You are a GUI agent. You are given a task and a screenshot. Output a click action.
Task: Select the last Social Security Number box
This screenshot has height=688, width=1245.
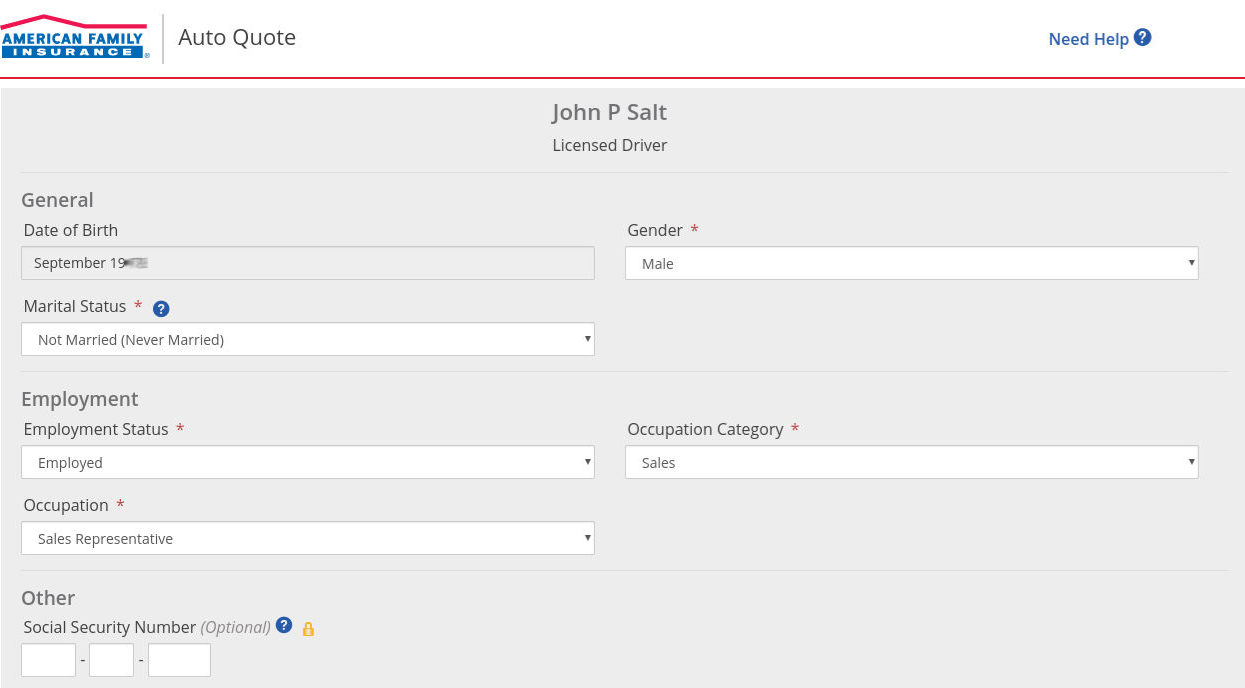click(x=179, y=661)
